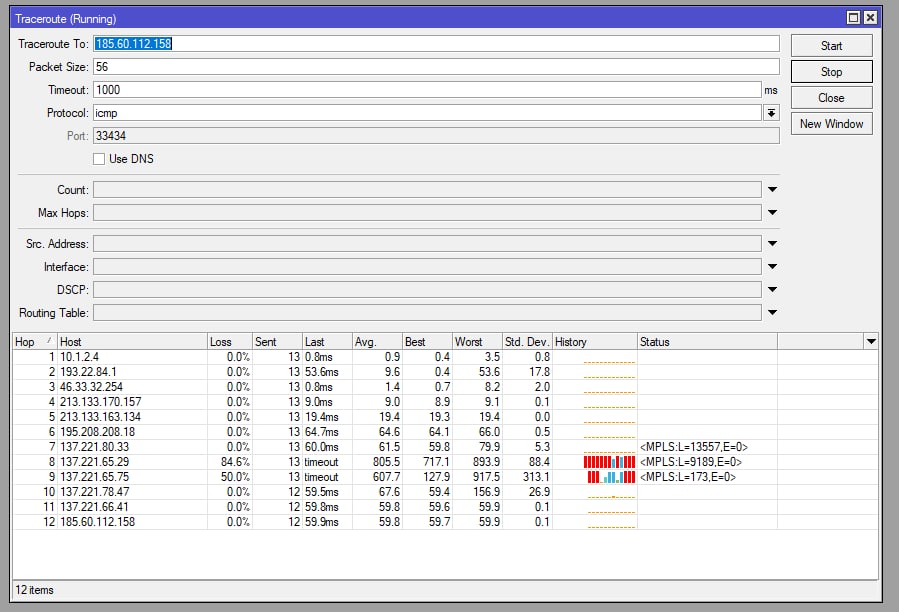Click the 12 items status bar text
899x612 pixels.
coord(34,590)
